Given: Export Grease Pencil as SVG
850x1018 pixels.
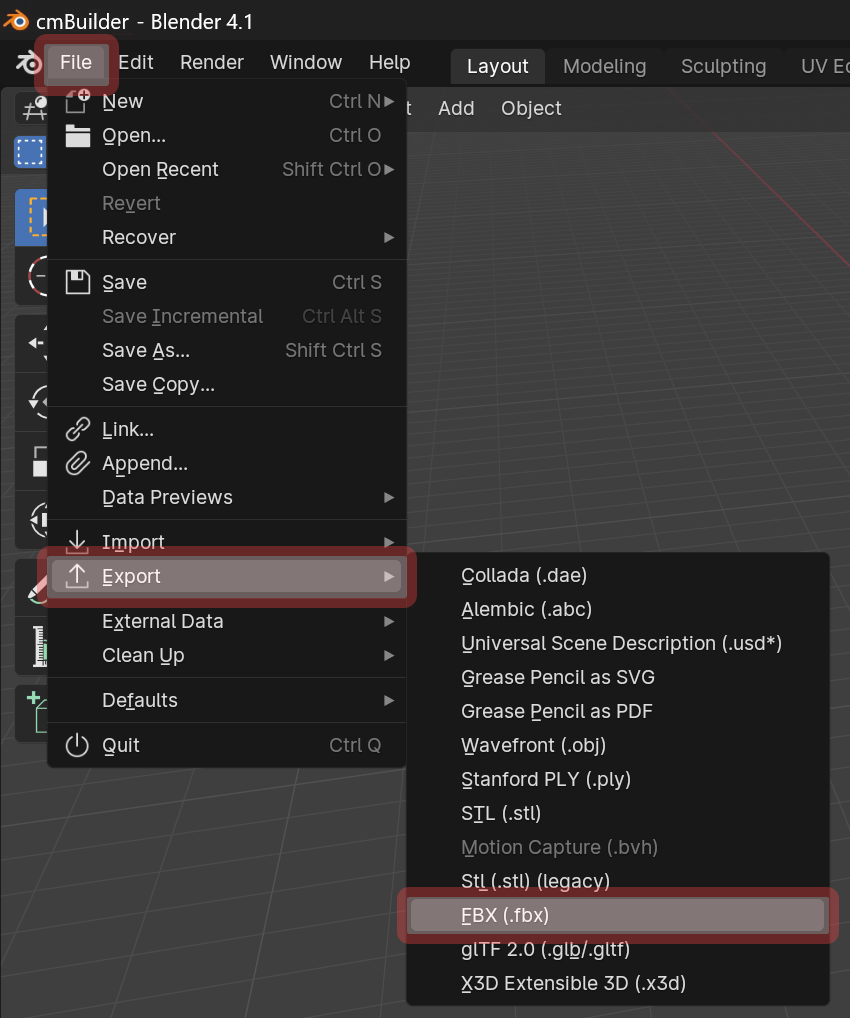Looking at the screenshot, I should click(618, 678).
